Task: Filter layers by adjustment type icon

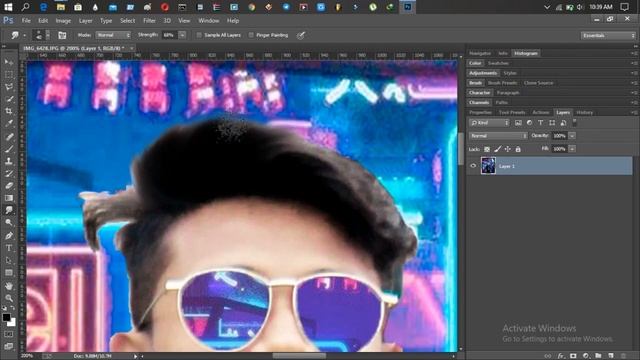Action: [x=529, y=123]
